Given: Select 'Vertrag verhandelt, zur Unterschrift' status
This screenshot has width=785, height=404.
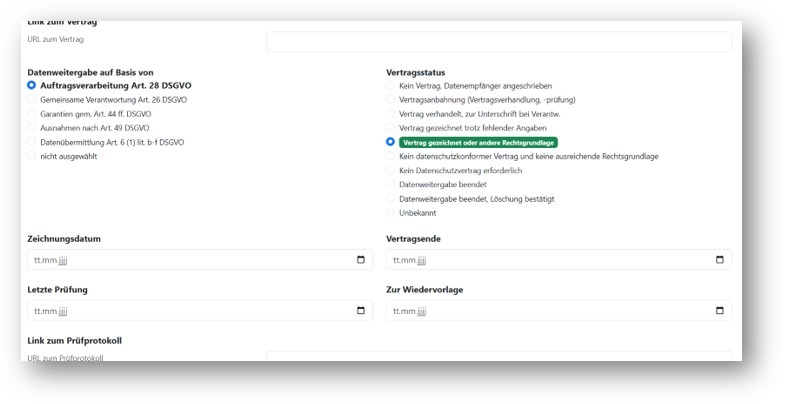Looking at the screenshot, I should click(x=391, y=114).
